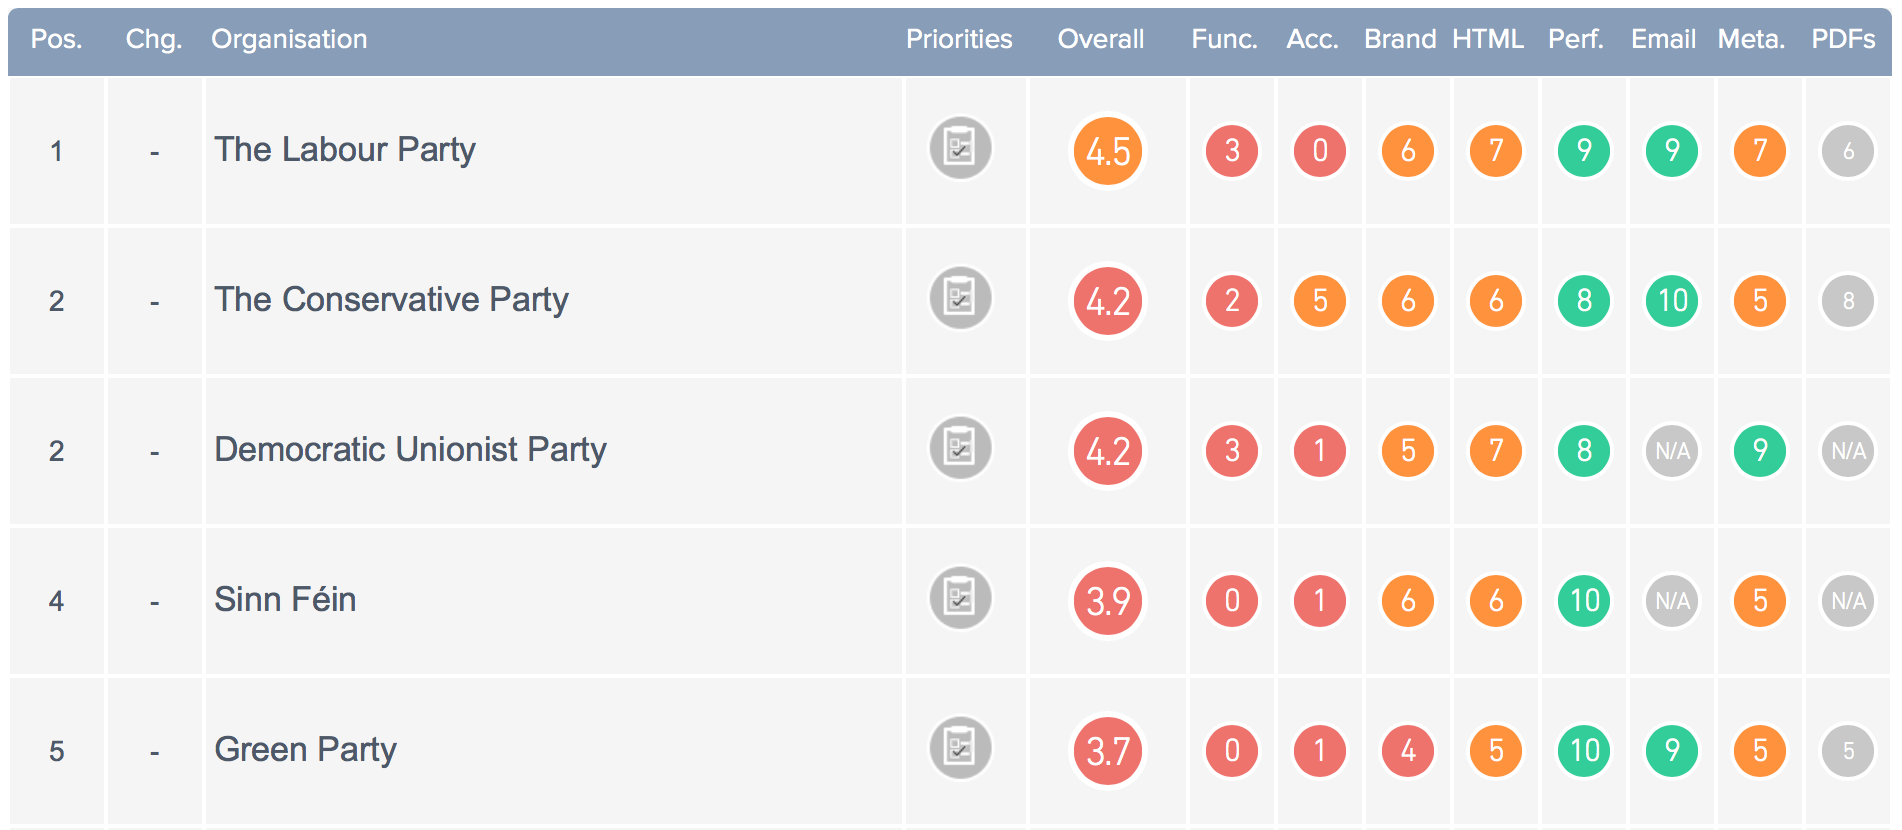This screenshot has height=830, width=1902.
Task: Click Labour Party overall score 4.5
Action: tap(1108, 151)
